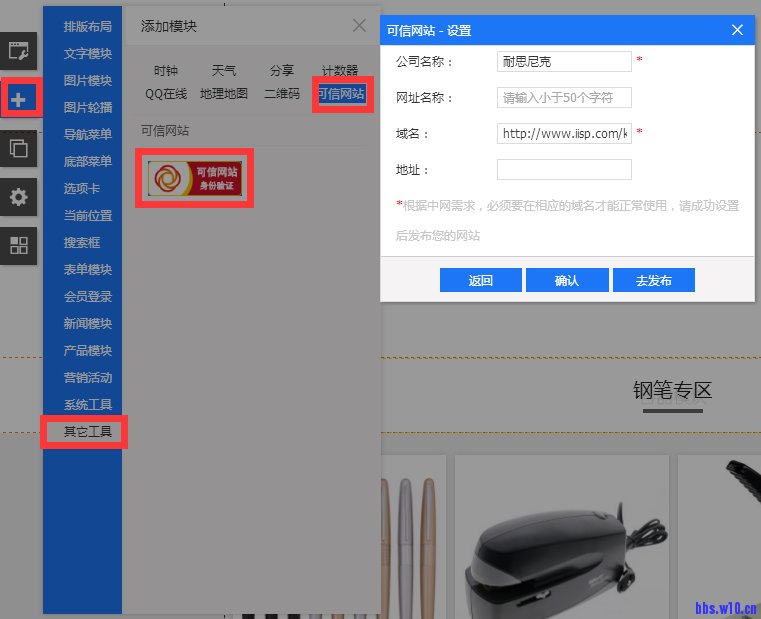Open the gear settings icon
Viewport: 761px width, 619px height.
click(19, 197)
